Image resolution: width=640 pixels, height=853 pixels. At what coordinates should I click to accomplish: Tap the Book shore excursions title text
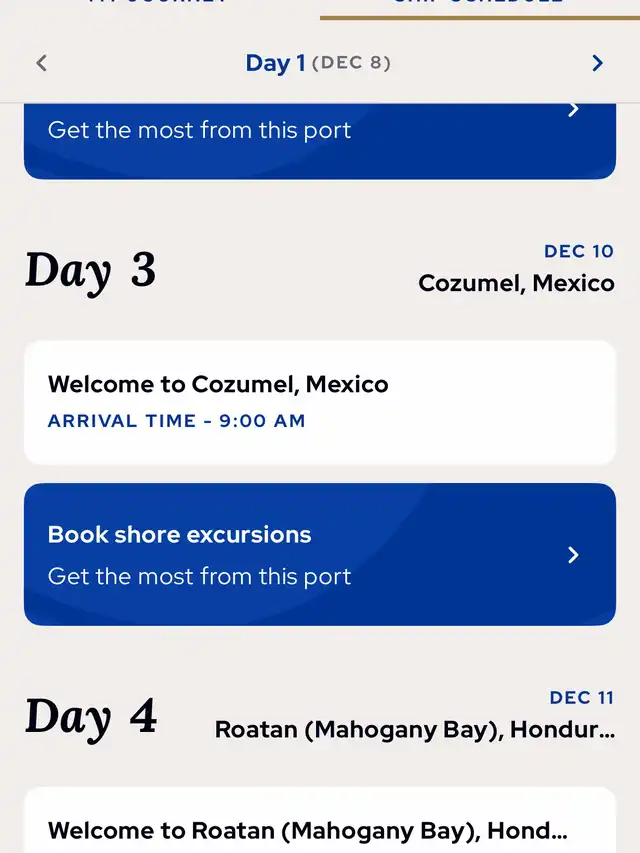(180, 535)
